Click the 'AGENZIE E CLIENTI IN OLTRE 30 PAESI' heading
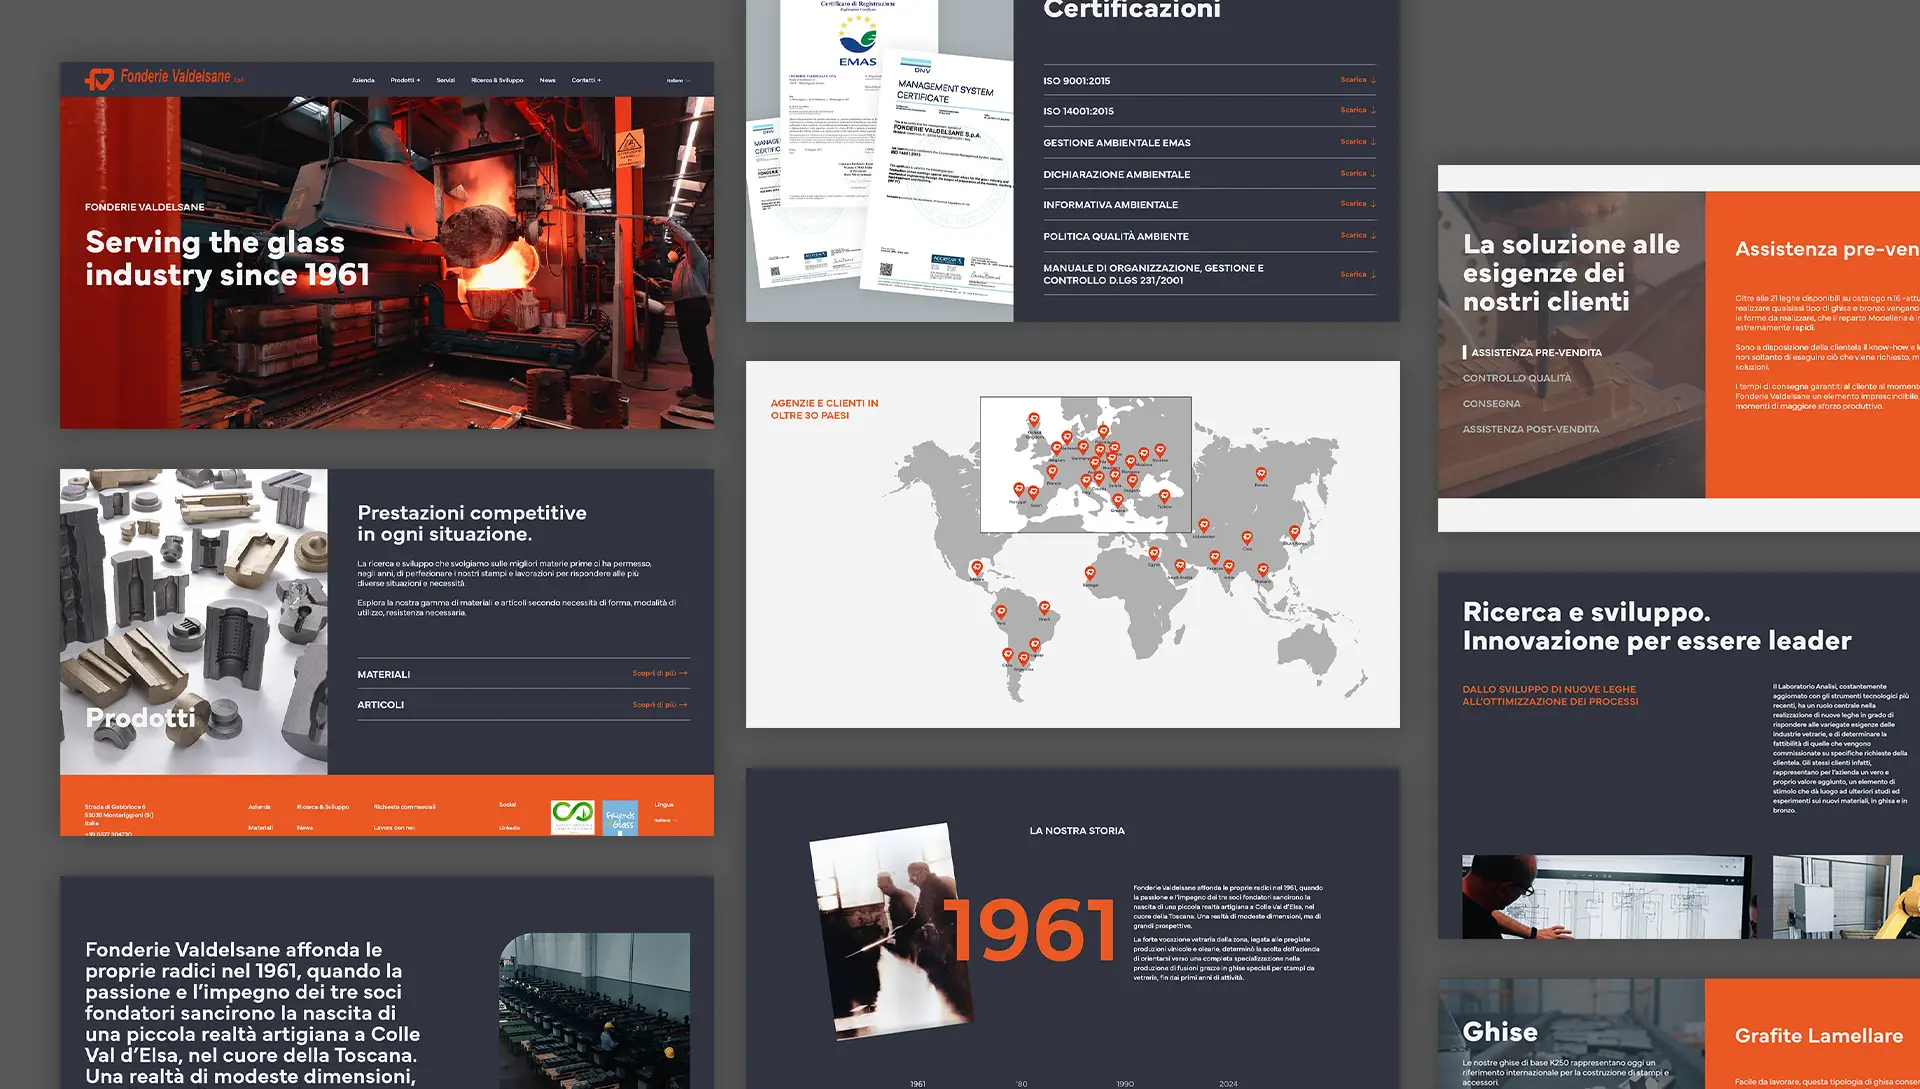 pyautogui.click(x=824, y=409)
